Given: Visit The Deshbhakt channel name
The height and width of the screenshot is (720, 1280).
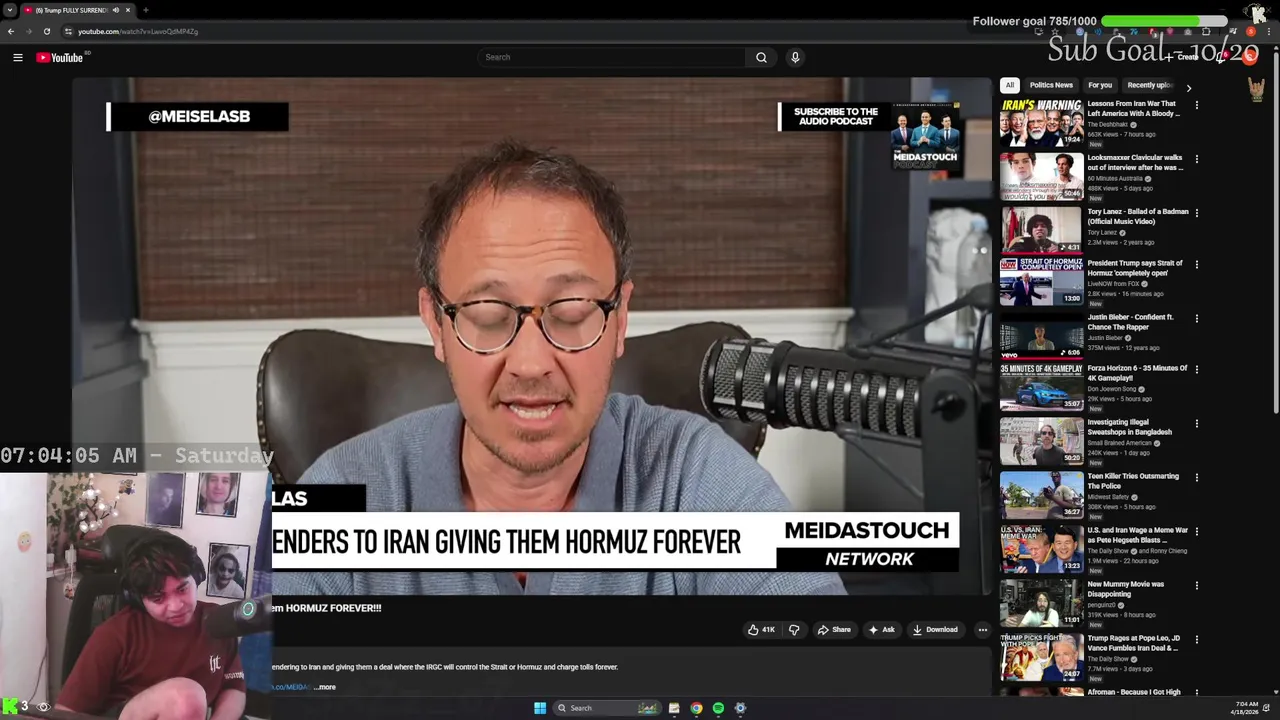Looking at the screenshot, I should tap(1108, 124).
